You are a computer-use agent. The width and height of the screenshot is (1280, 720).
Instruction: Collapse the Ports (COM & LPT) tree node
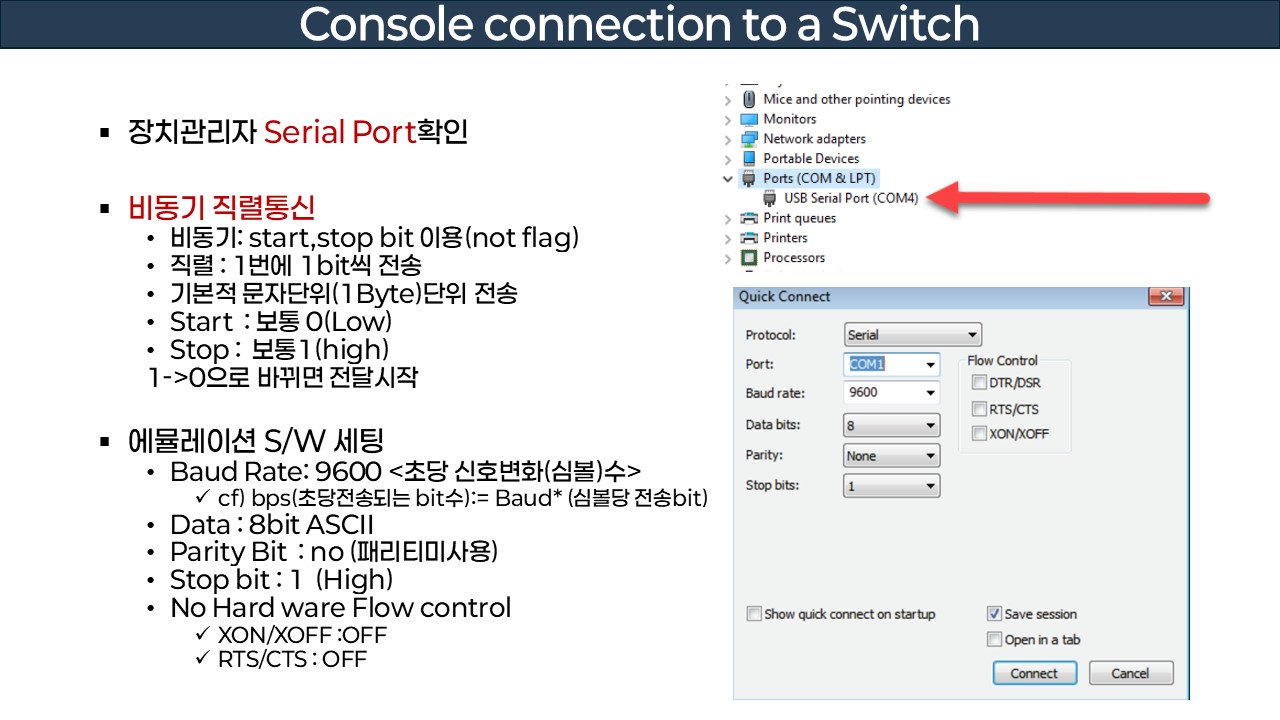coord(728,179)
